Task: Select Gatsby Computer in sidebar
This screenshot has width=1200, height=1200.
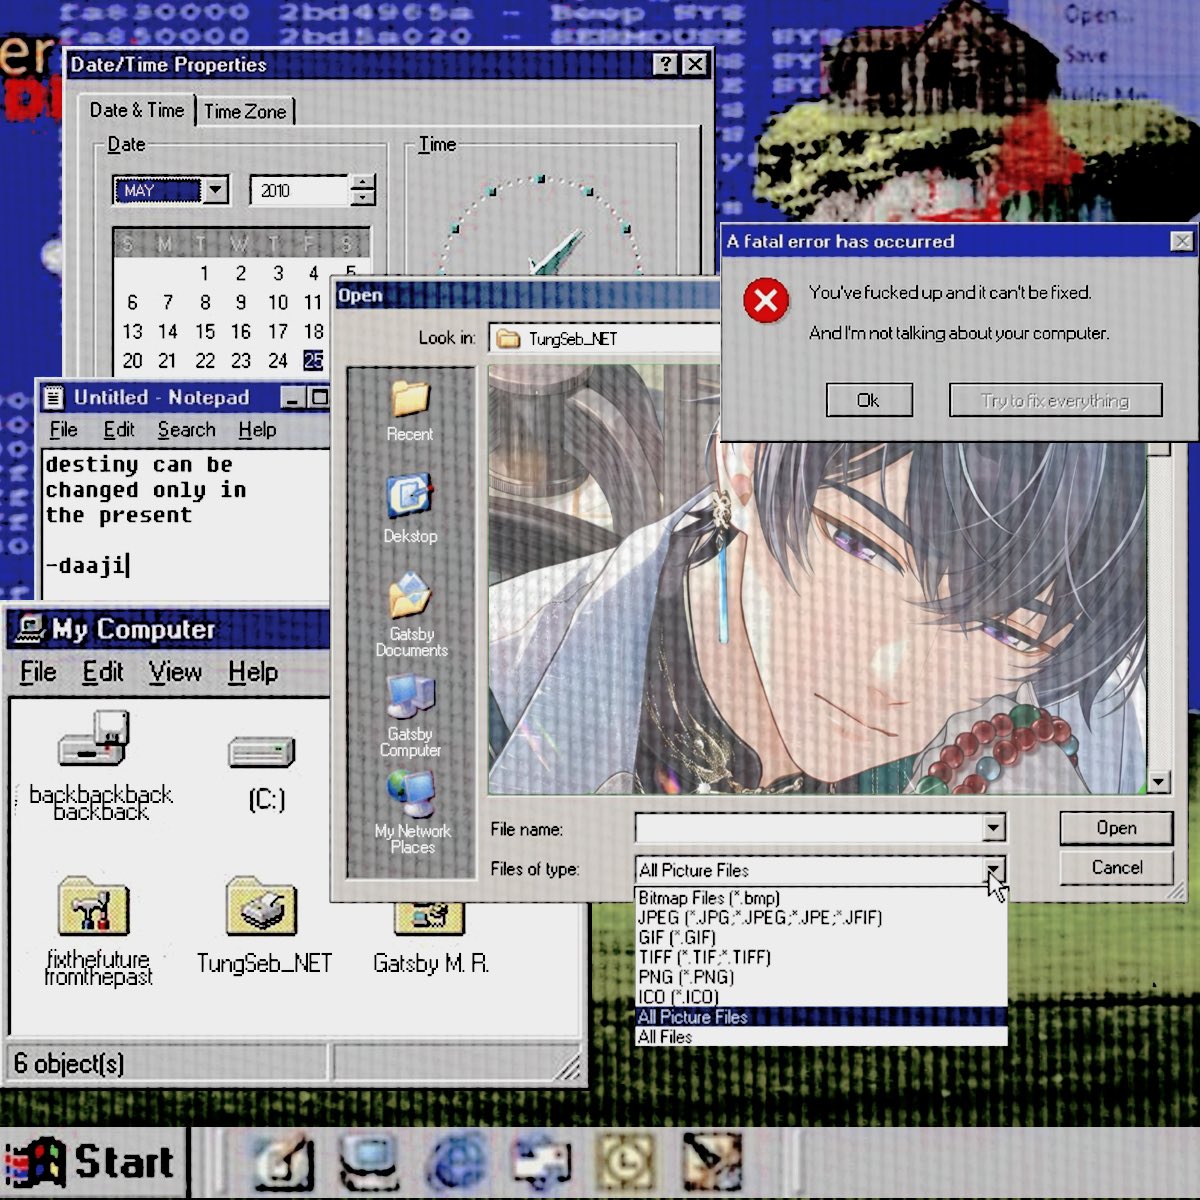Action: pos(410,715)
